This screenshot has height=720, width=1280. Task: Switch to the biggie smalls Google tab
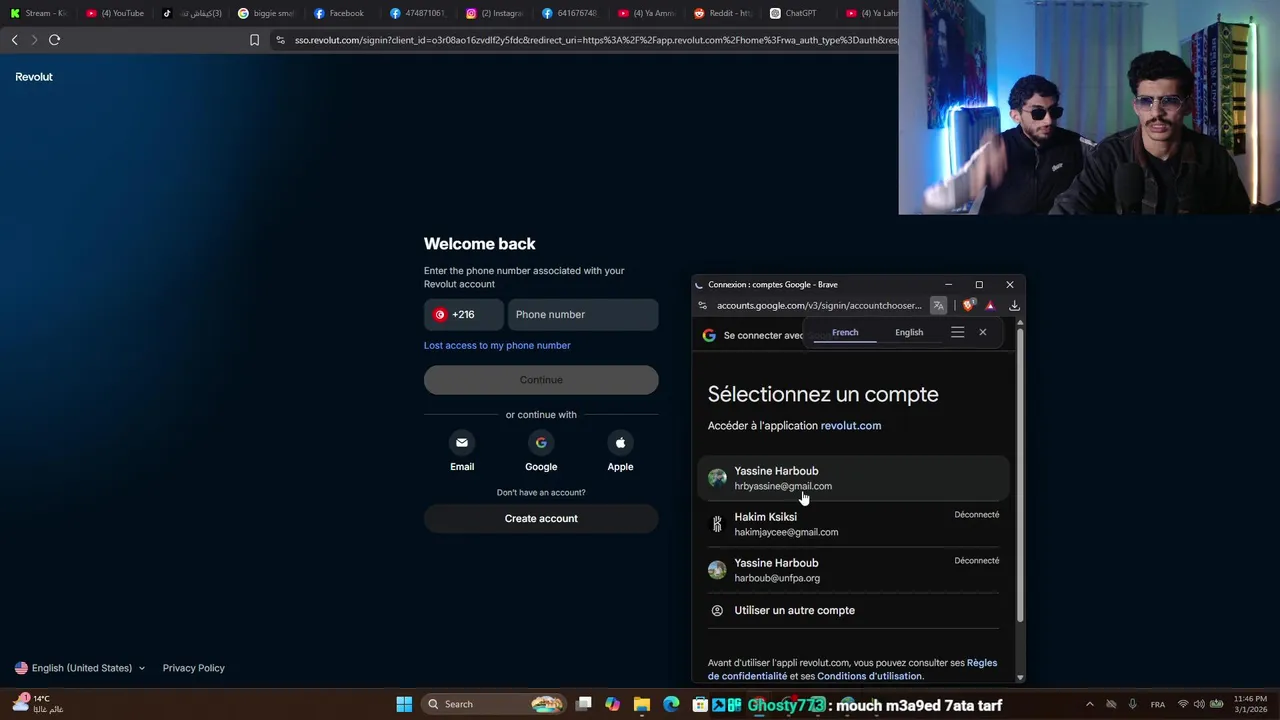tap(265, 13)
